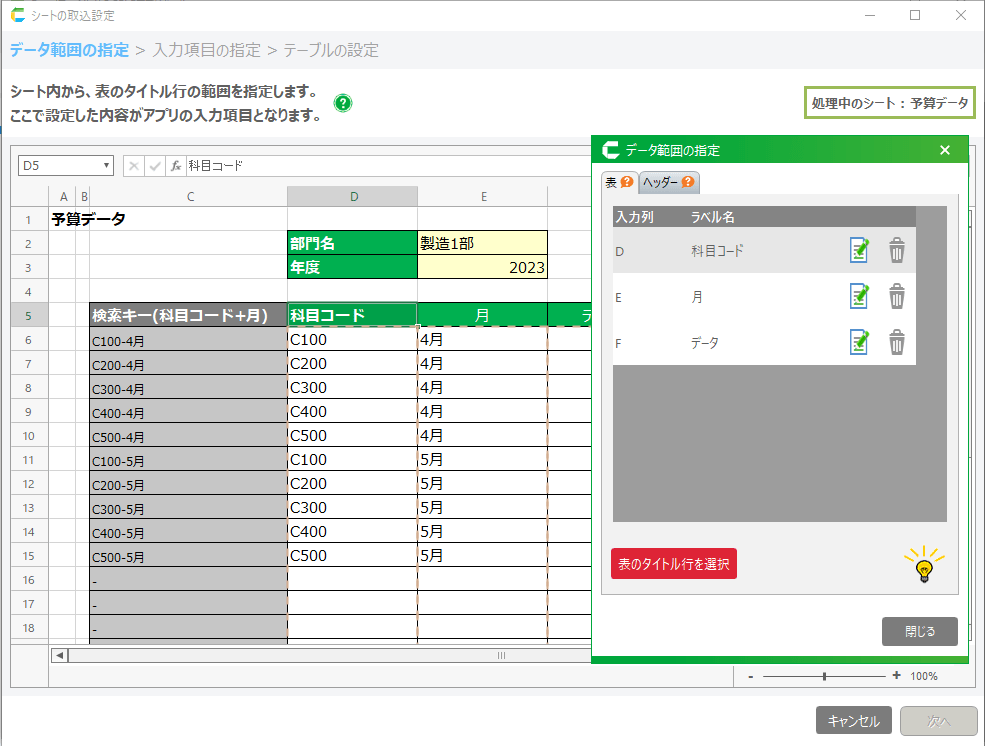The height and width of the screenshot is (746, 985).
Task: Close the データ範囲の指定 panel with X
Action: 945,151
